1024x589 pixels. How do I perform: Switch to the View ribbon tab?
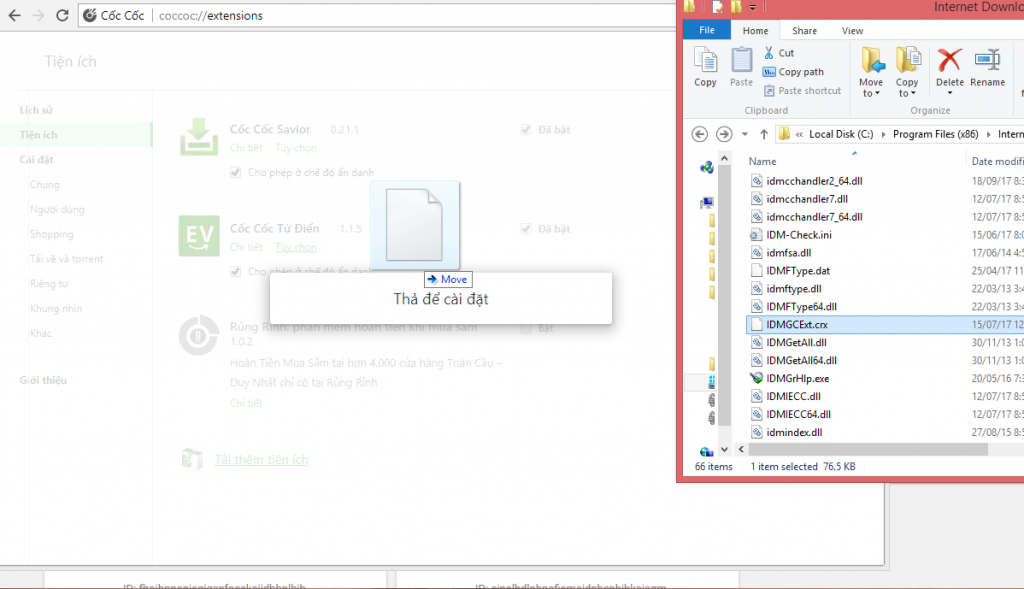(852, 31)
